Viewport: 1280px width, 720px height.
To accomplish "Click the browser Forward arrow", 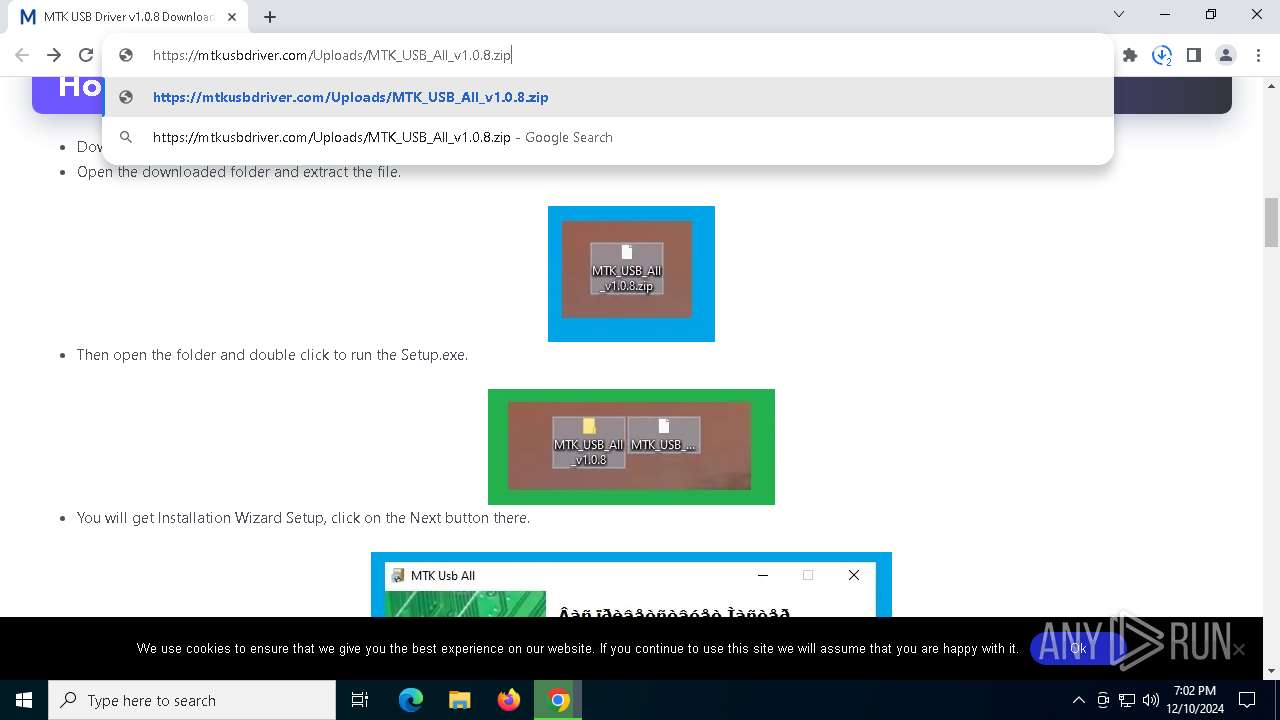I will pos(54,55).
